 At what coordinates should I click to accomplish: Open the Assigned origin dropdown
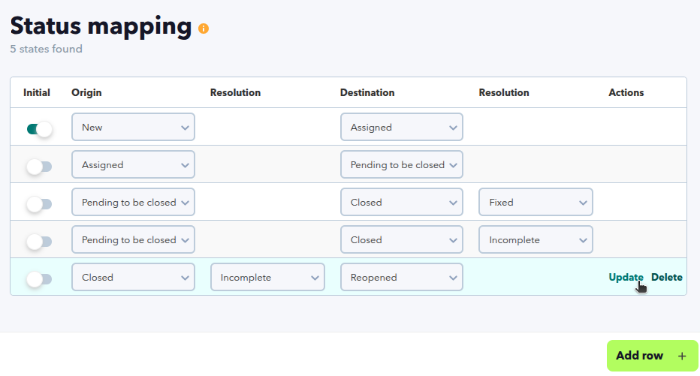(x=133, y=165)
